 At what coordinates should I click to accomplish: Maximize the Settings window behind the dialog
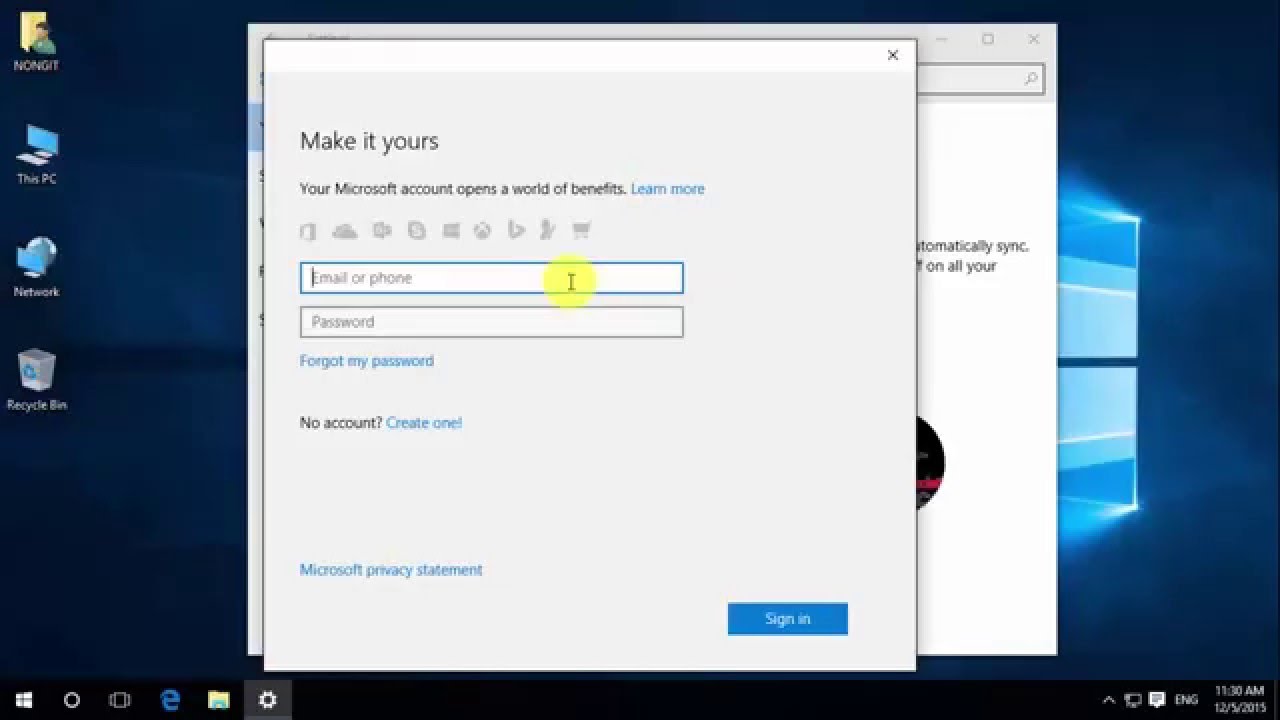[988, 39]
